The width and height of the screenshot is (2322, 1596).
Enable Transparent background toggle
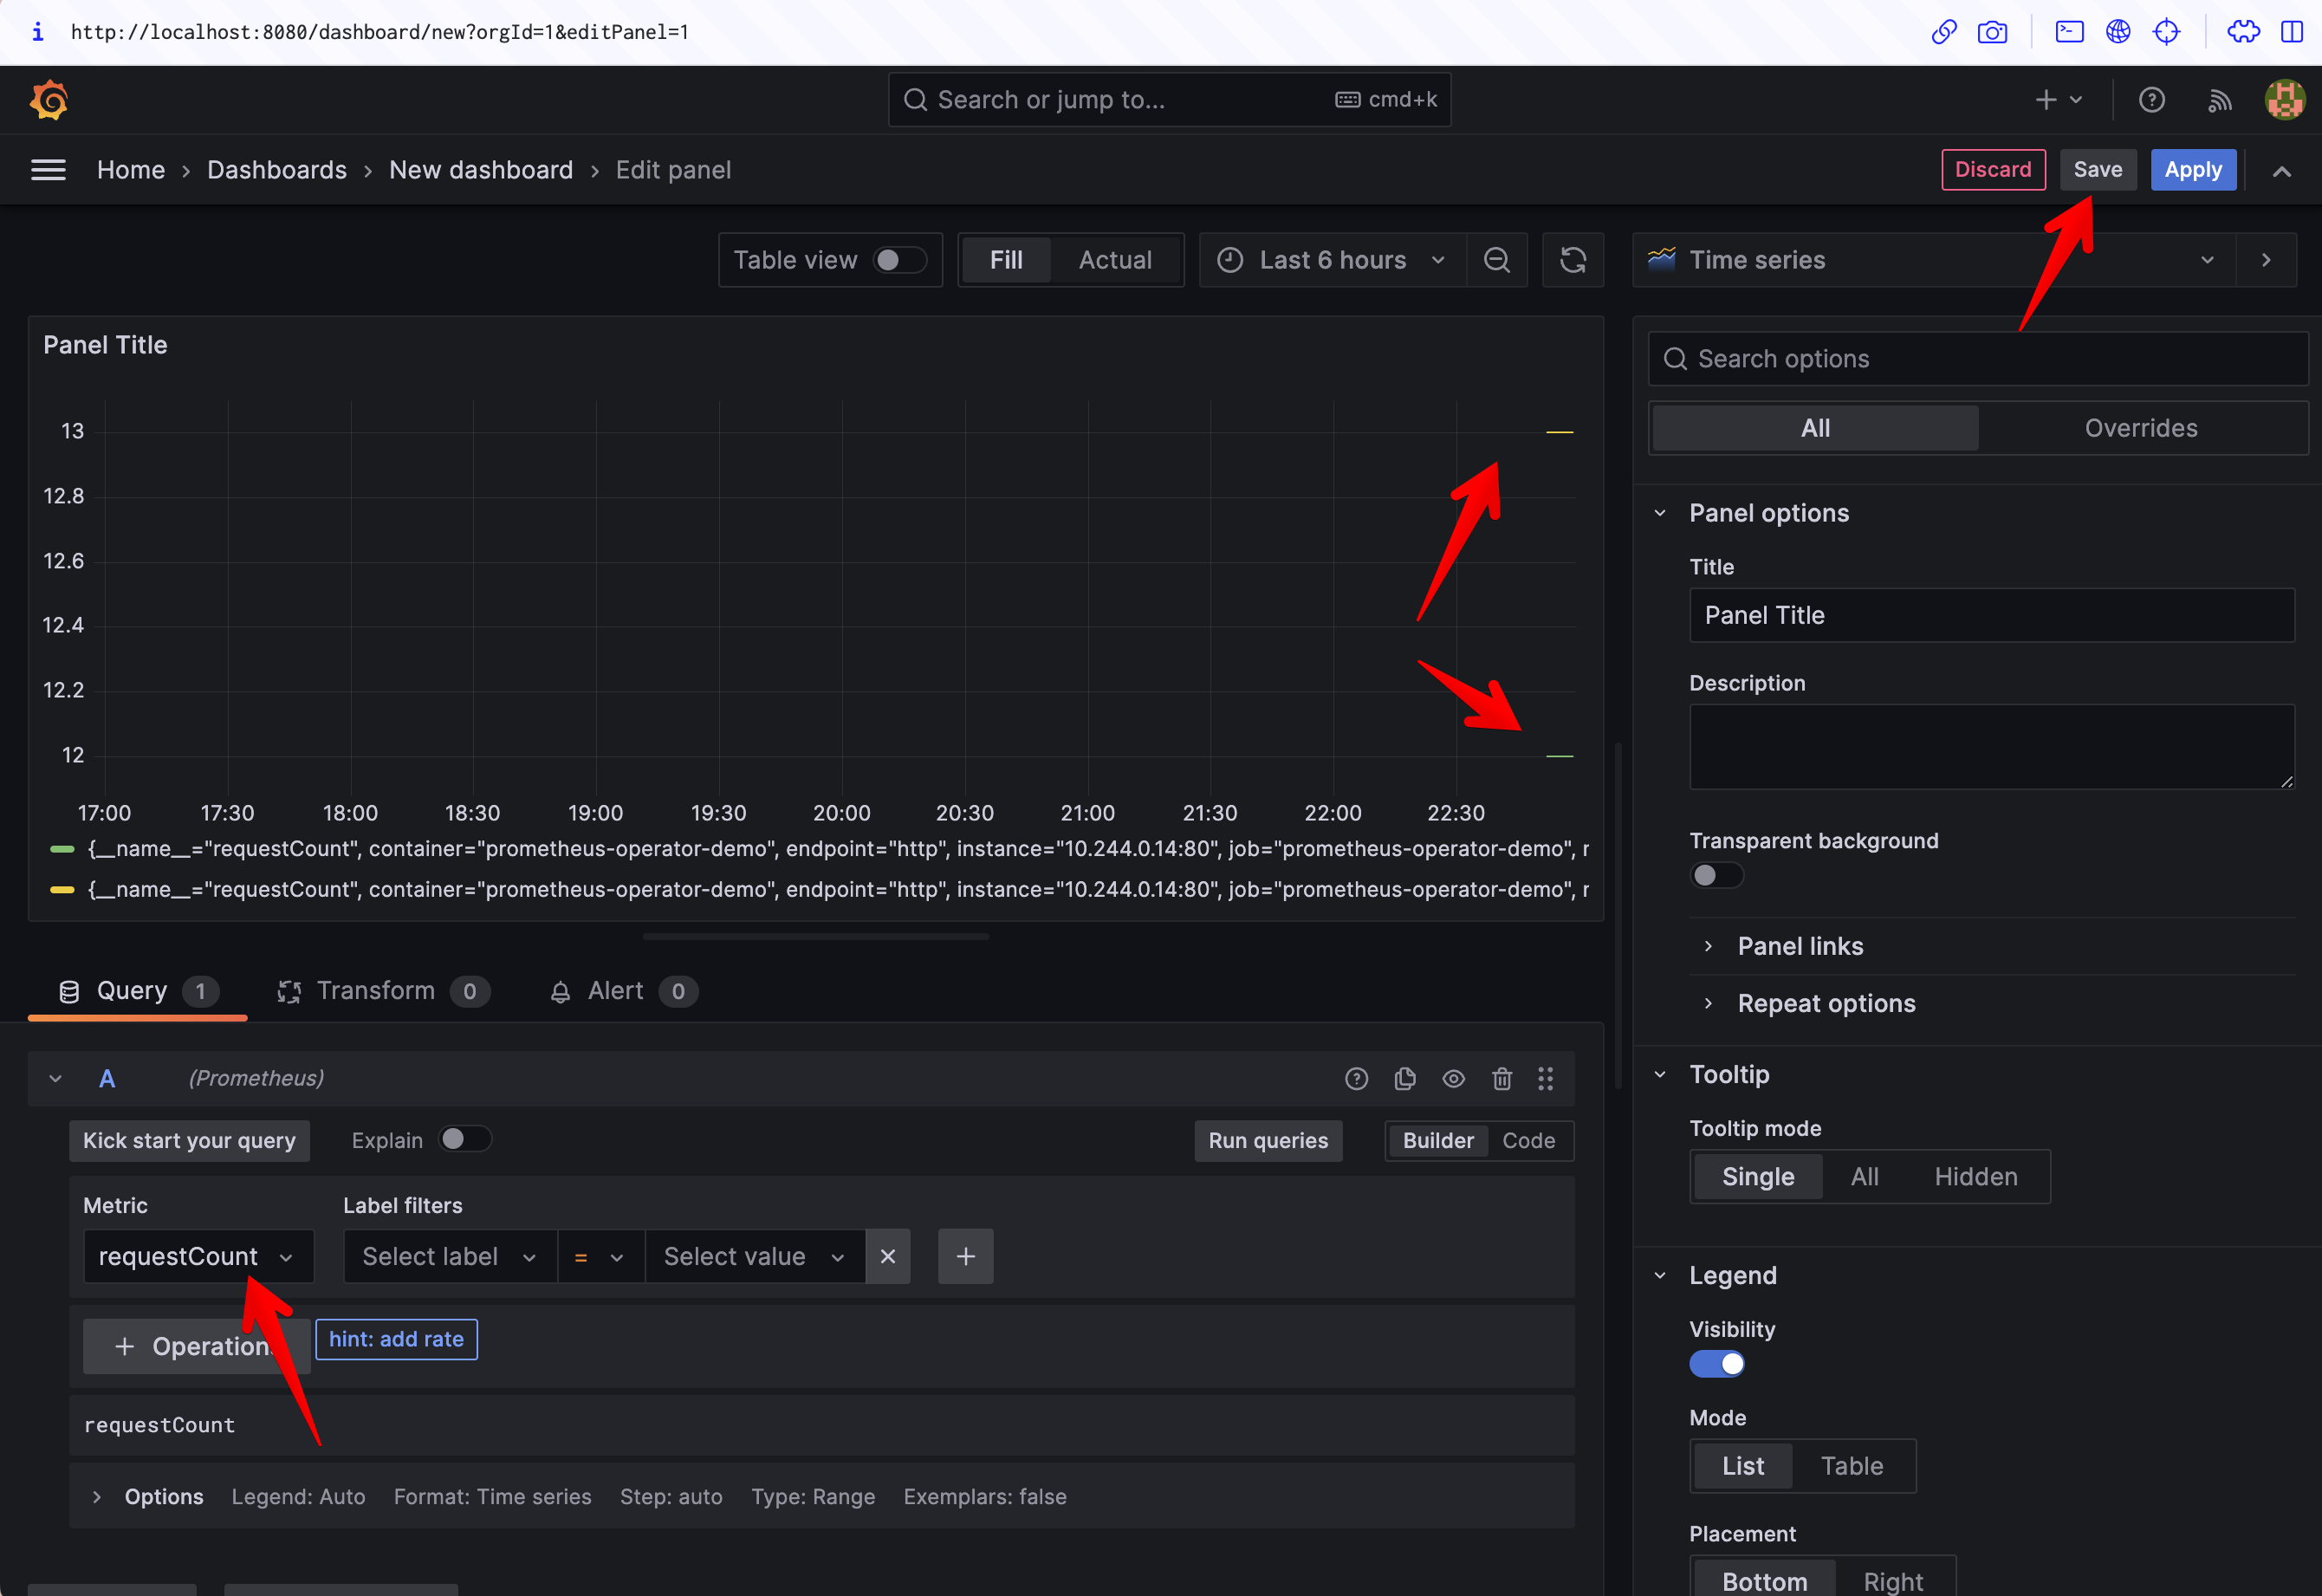pos(1717,874)
